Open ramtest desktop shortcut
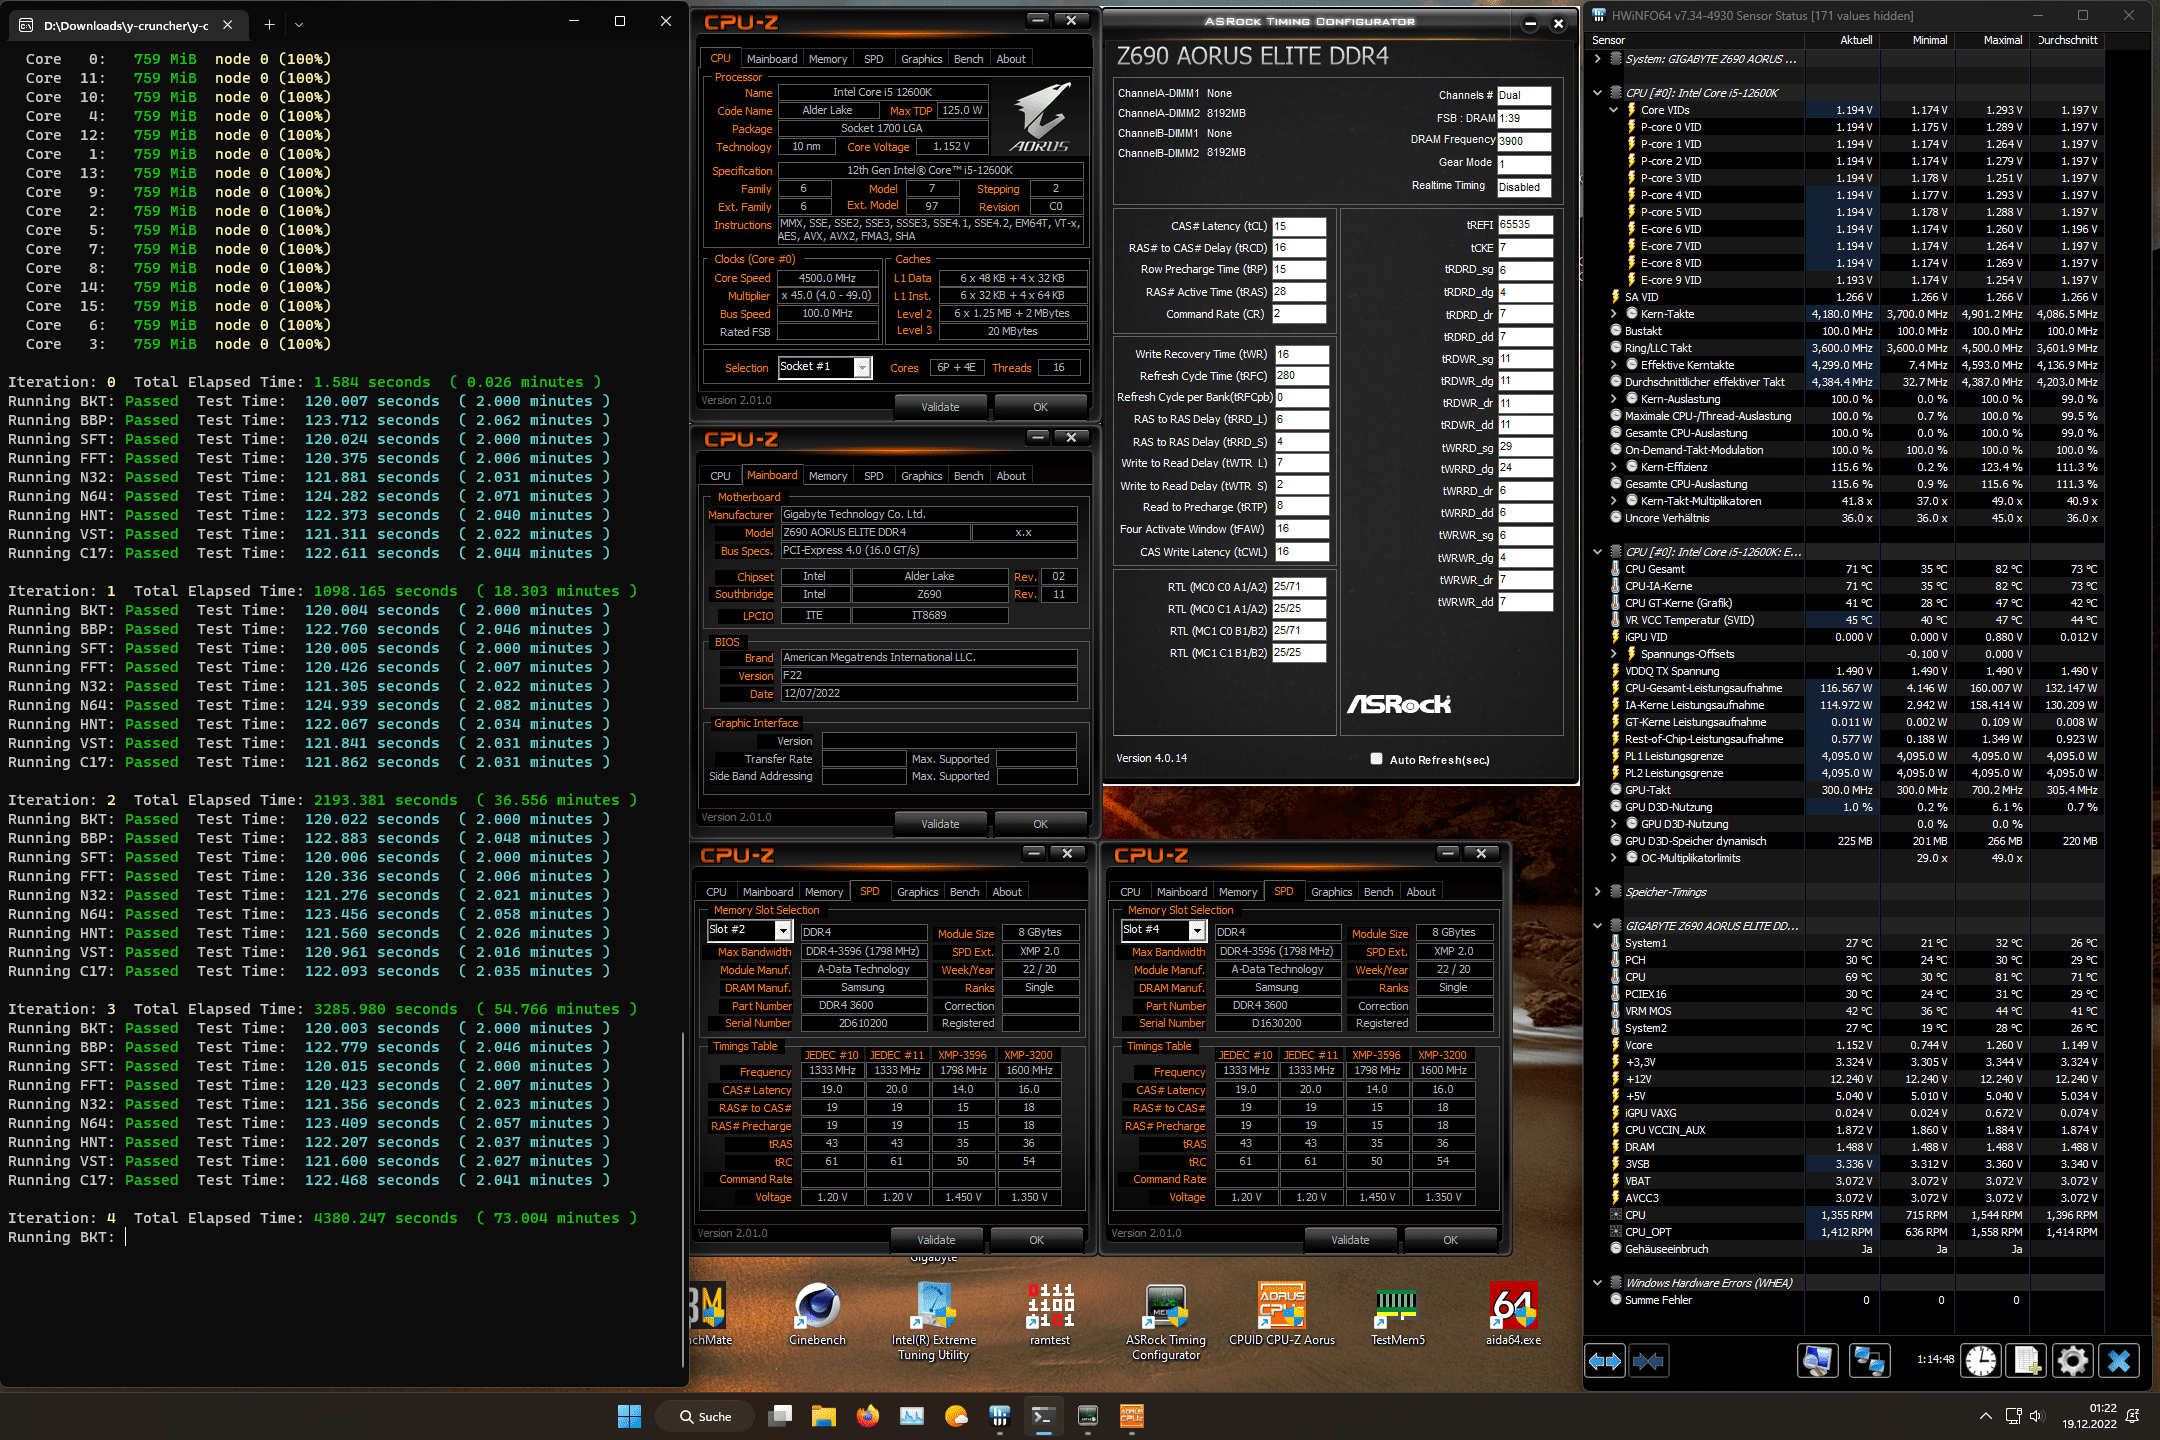 1050,1315
